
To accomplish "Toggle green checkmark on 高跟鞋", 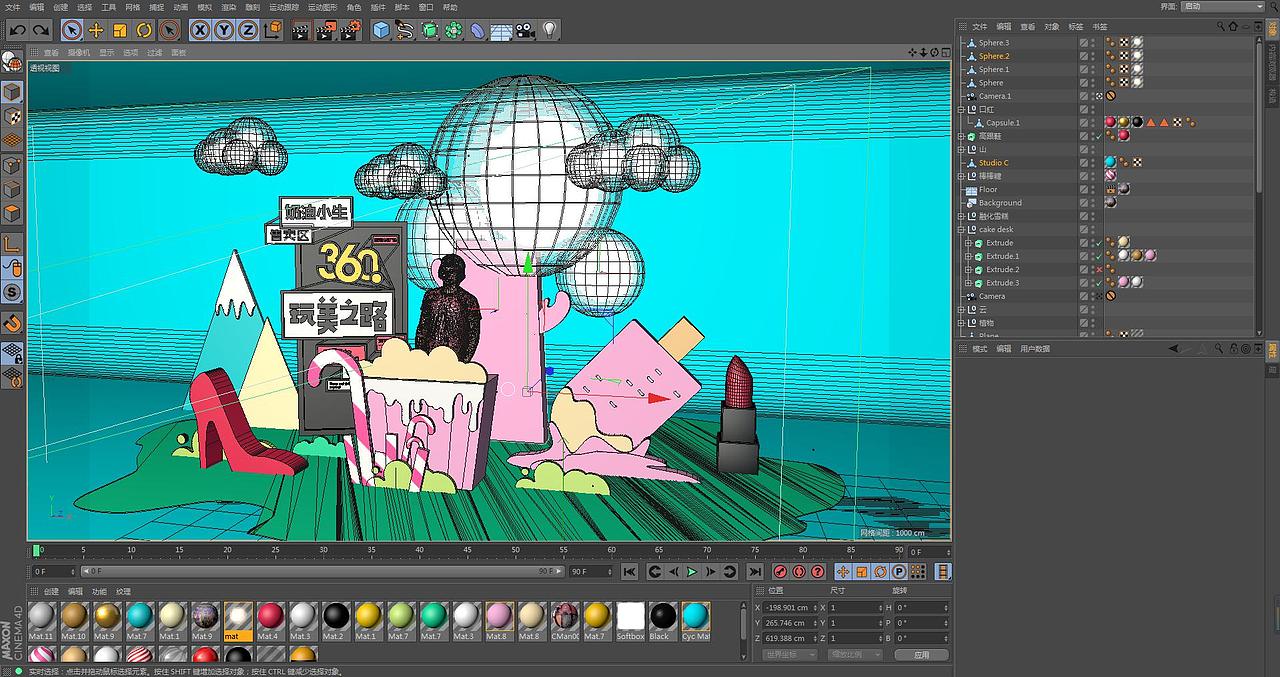I will pyautogui.click(x=1098, y=136).
